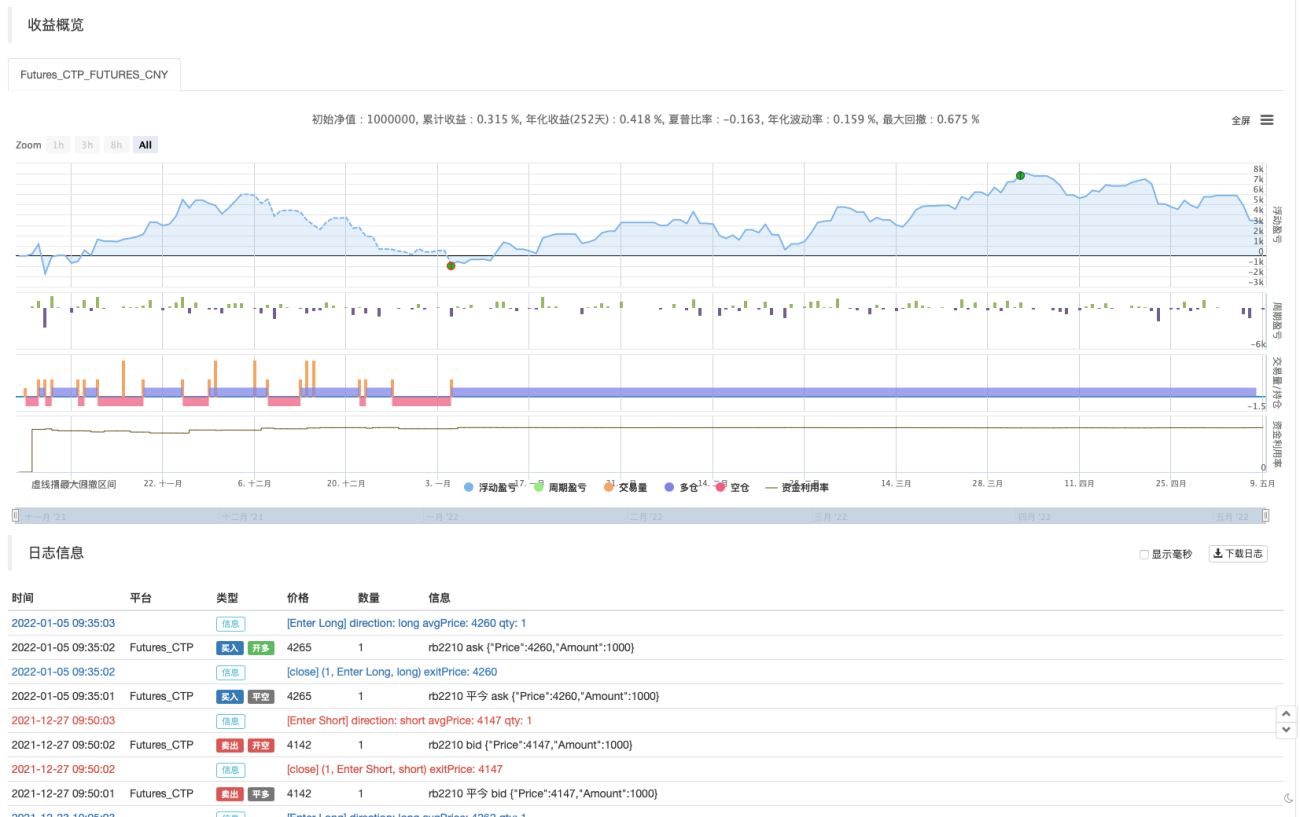This screenshot has height=817, width=1300.
Task: Toggle 交易量 series in the chart legend
Action: coord(625,487)
